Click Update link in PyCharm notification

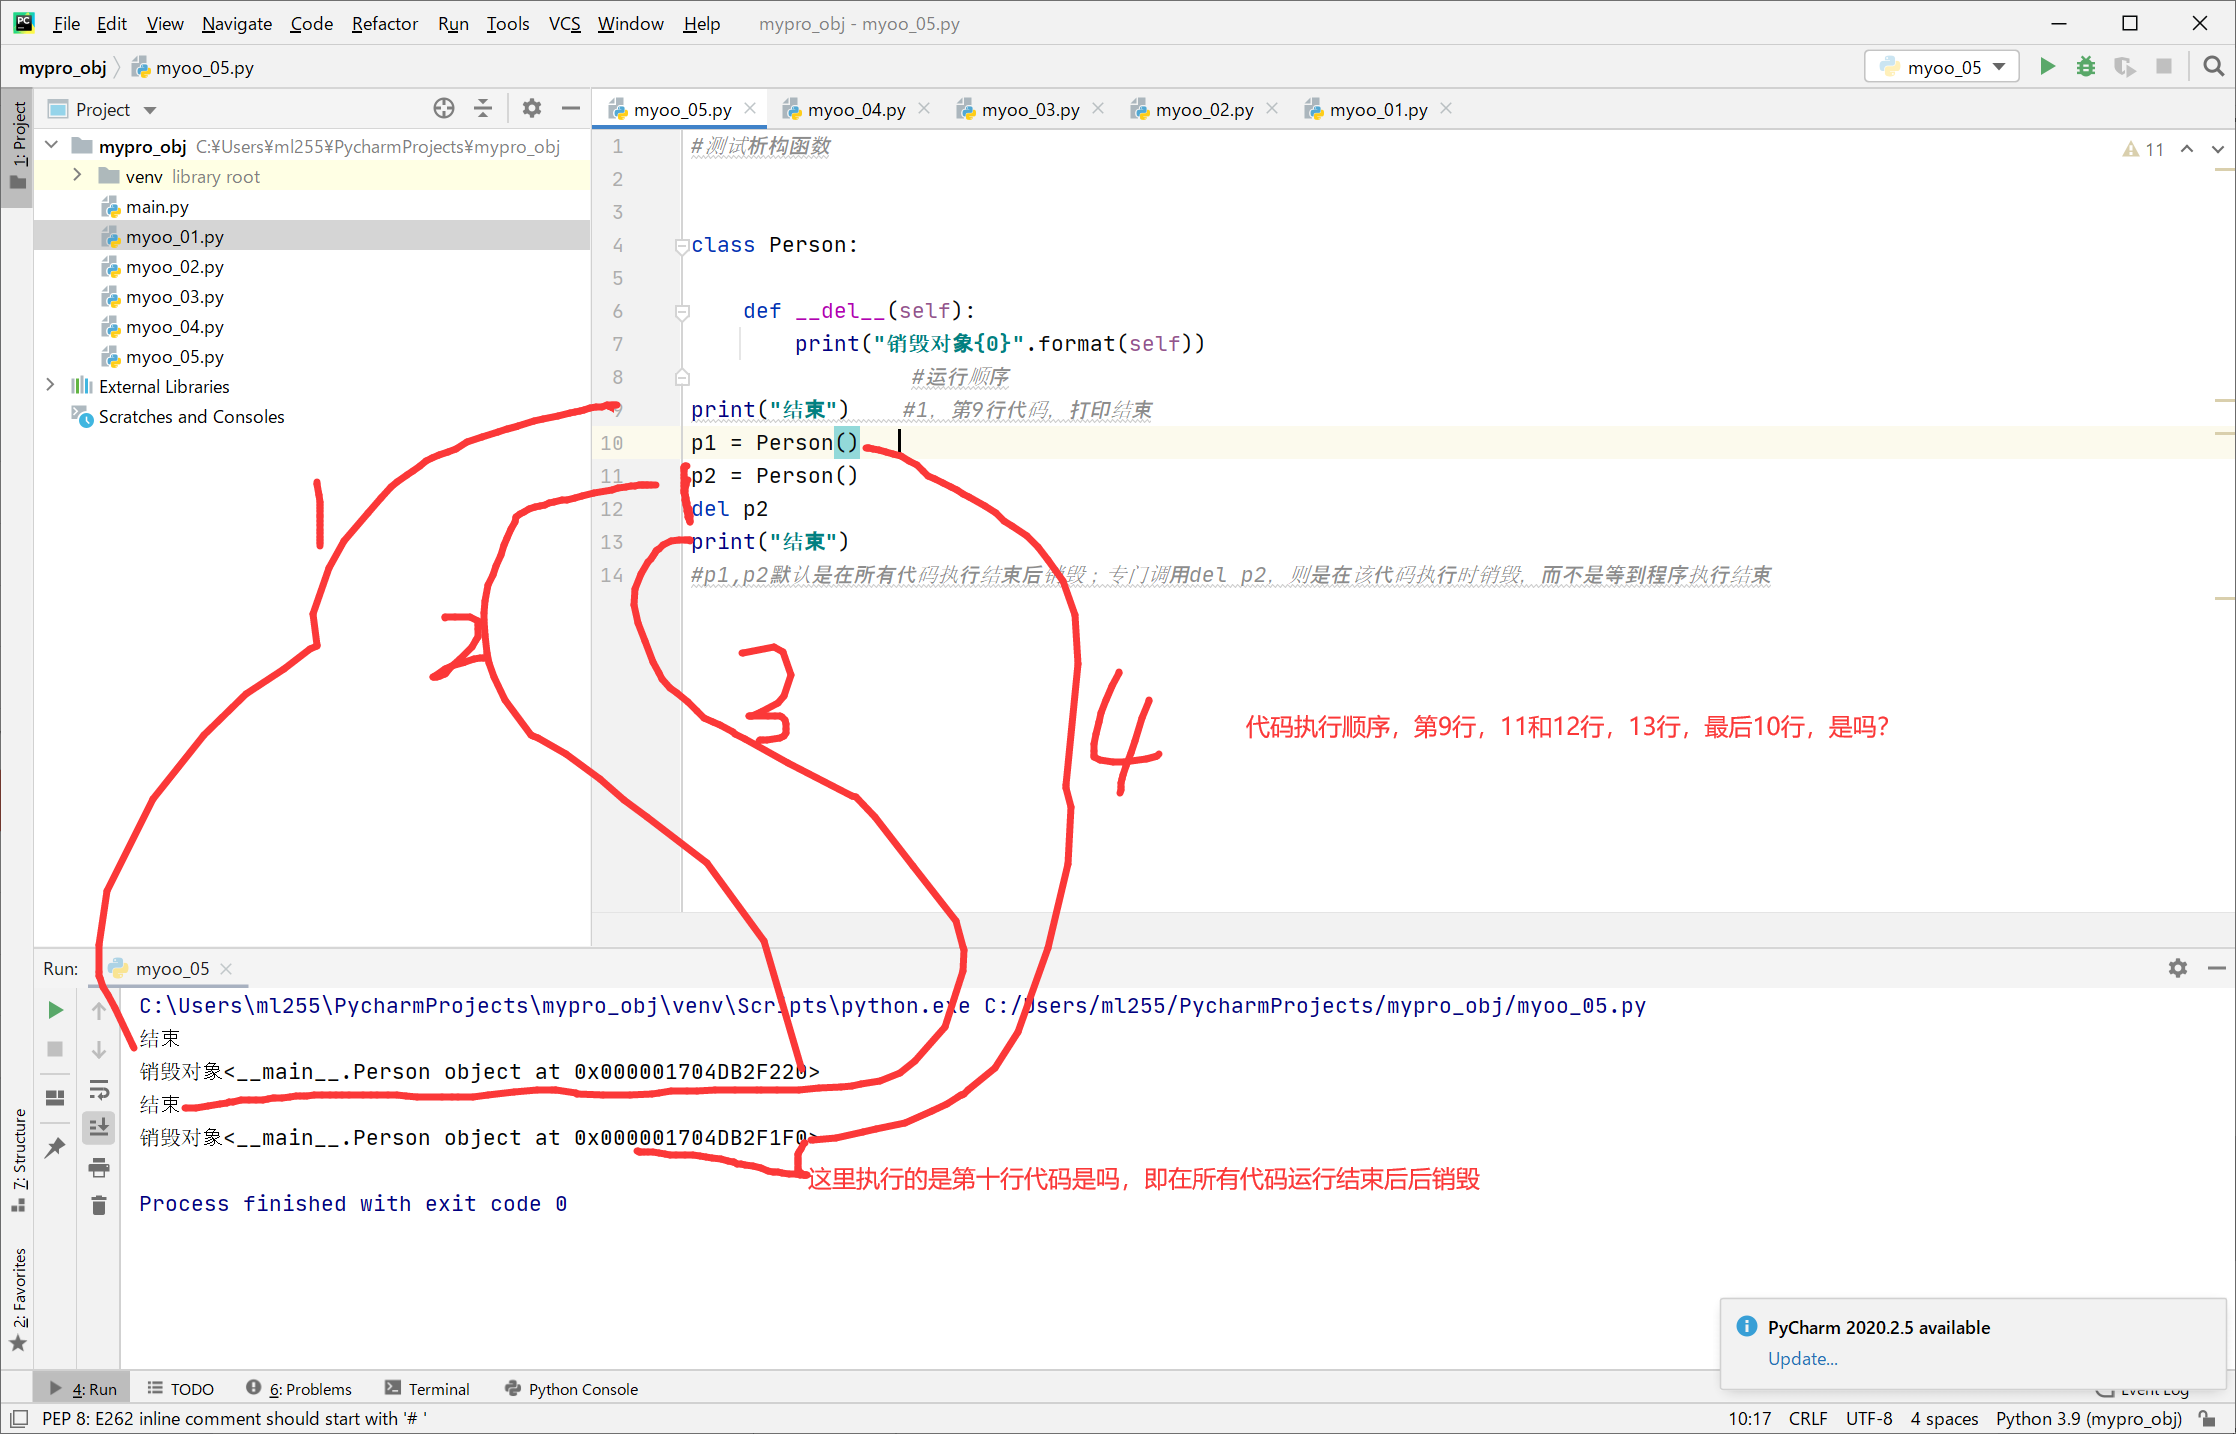[x=1802, y=1358]
